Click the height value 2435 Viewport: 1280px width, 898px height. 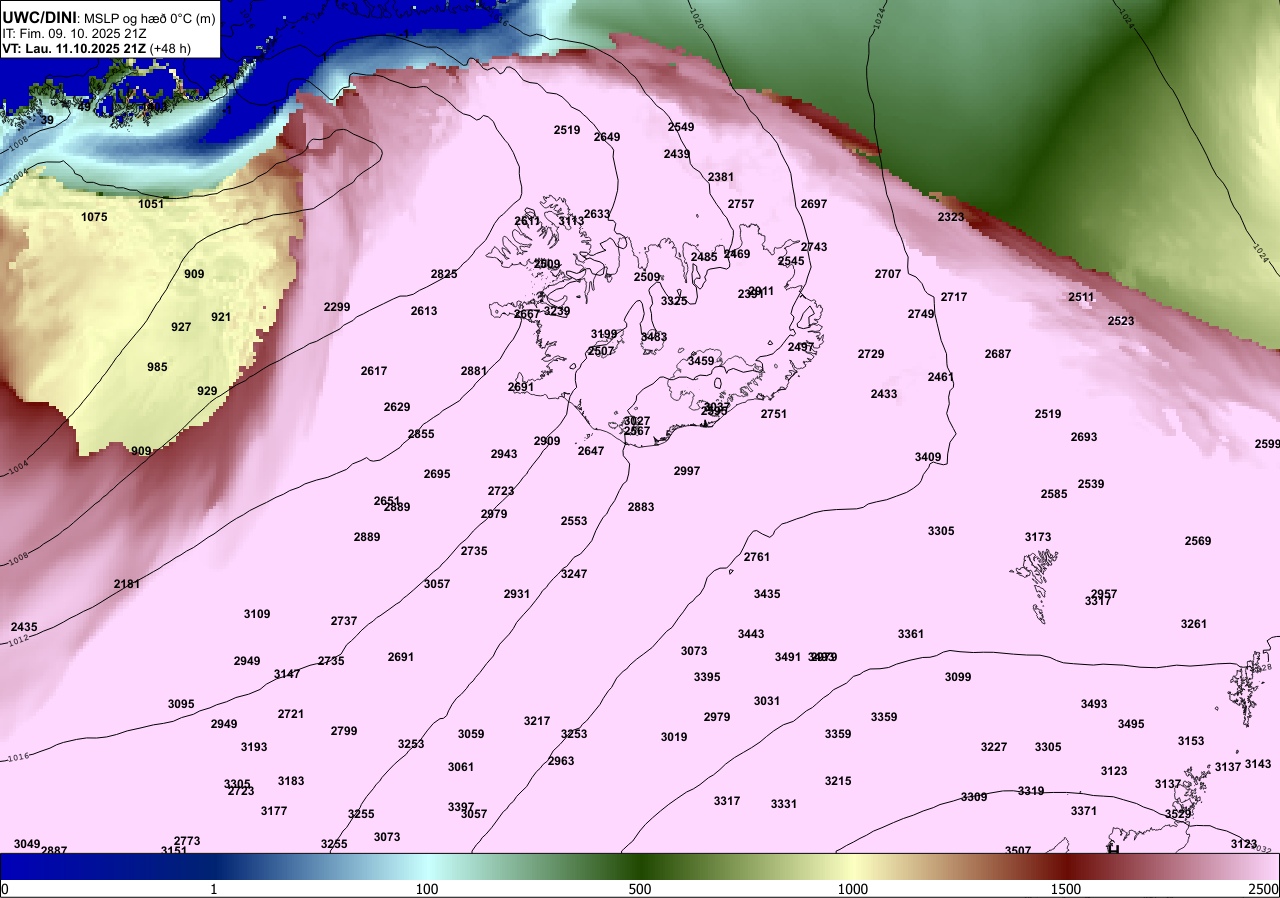click(x=24, y=627)
